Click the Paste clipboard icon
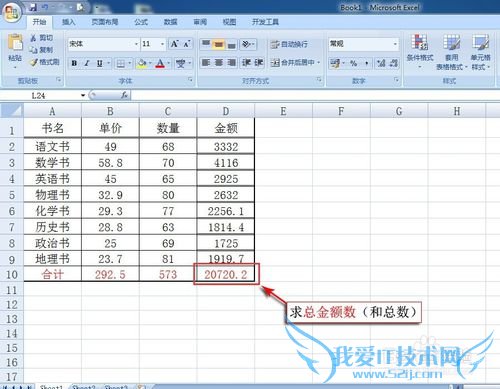This screenshot has width=500, height=389. point(15,43)
